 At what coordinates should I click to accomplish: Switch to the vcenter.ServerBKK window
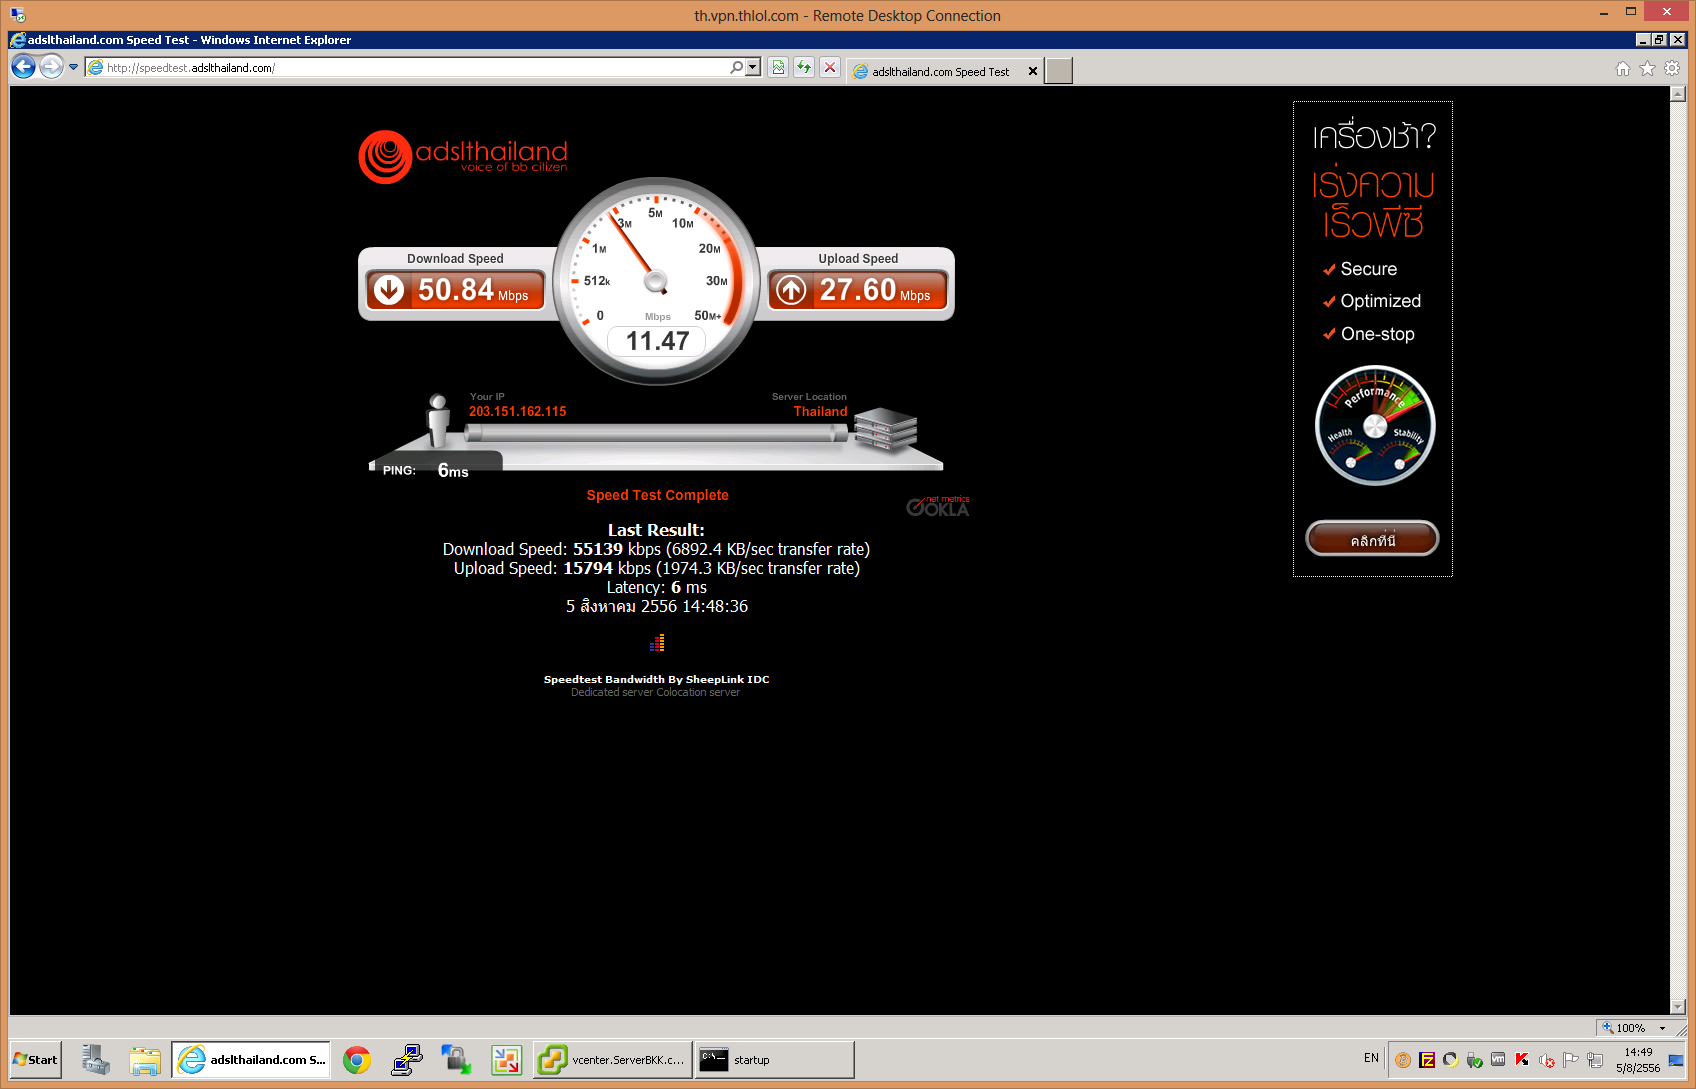point(613,1060)
